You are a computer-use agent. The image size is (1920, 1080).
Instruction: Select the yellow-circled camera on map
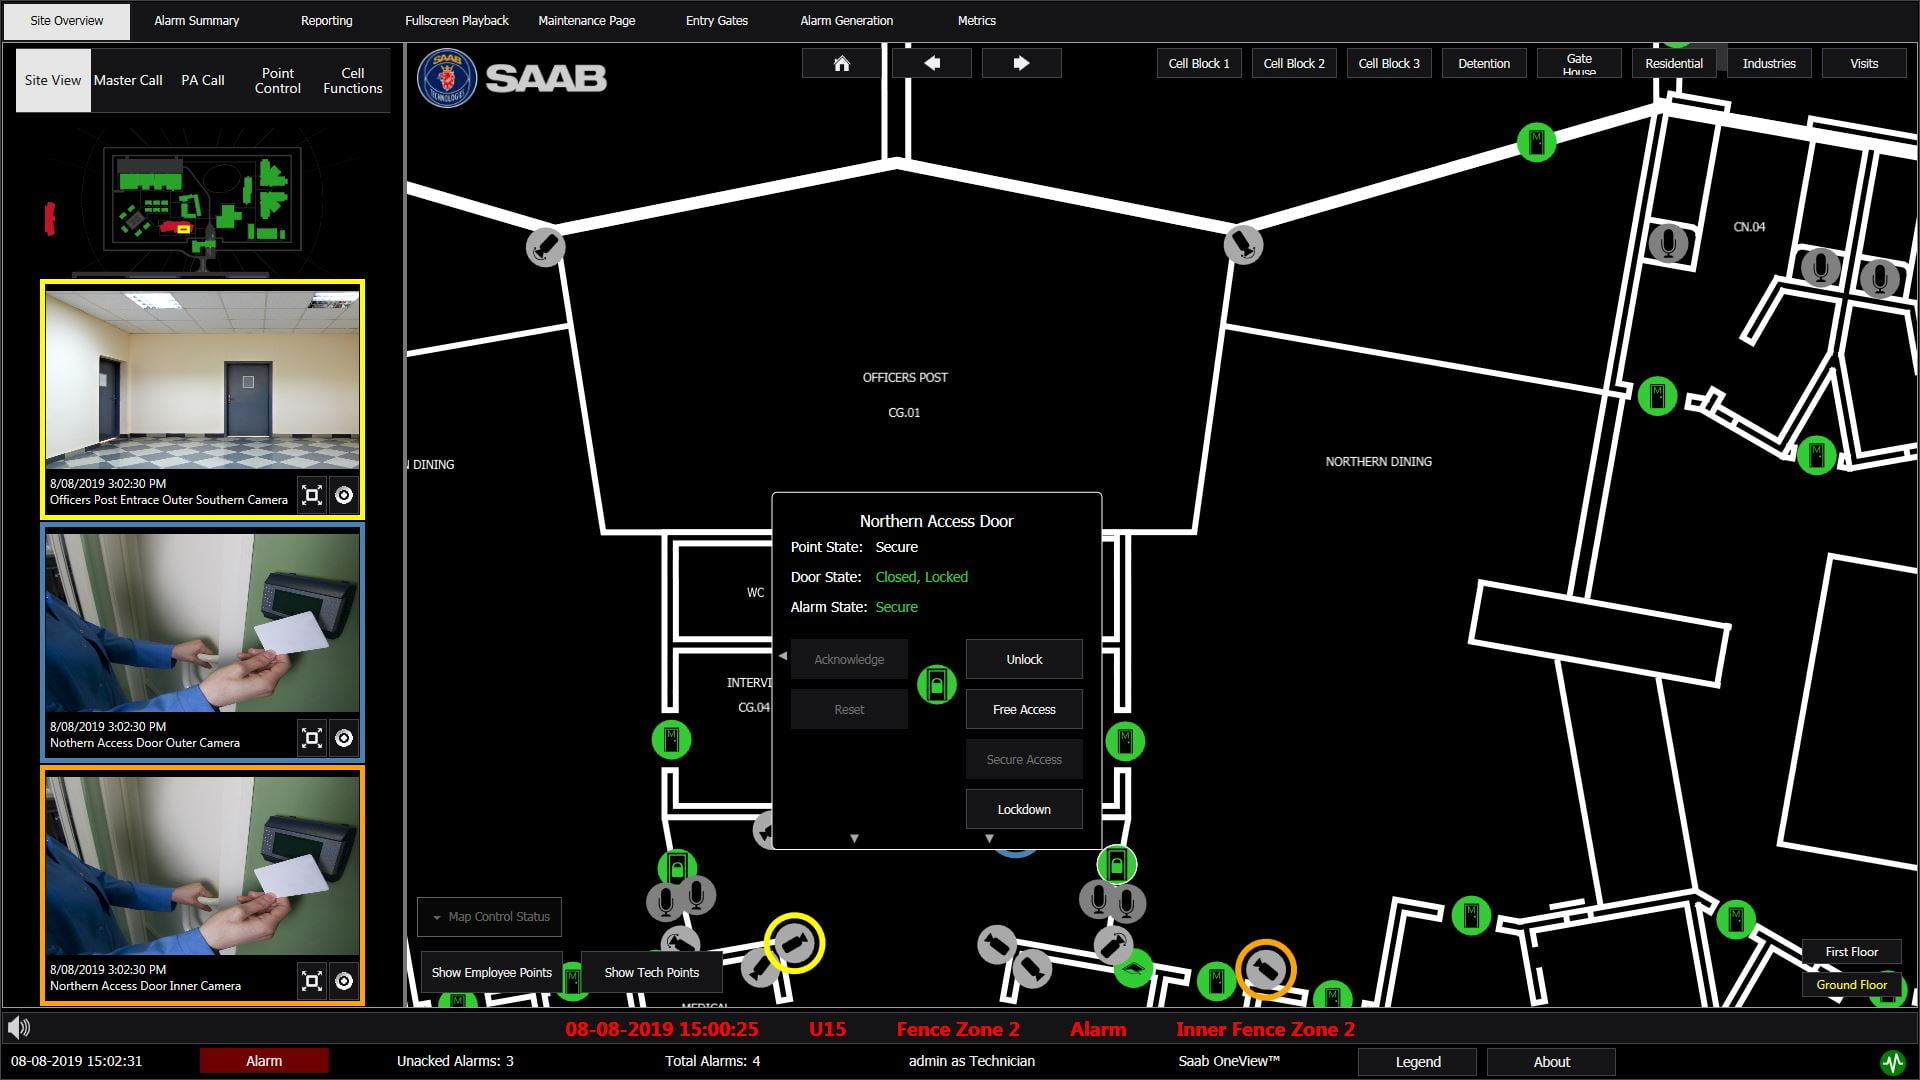click(794, 943)
